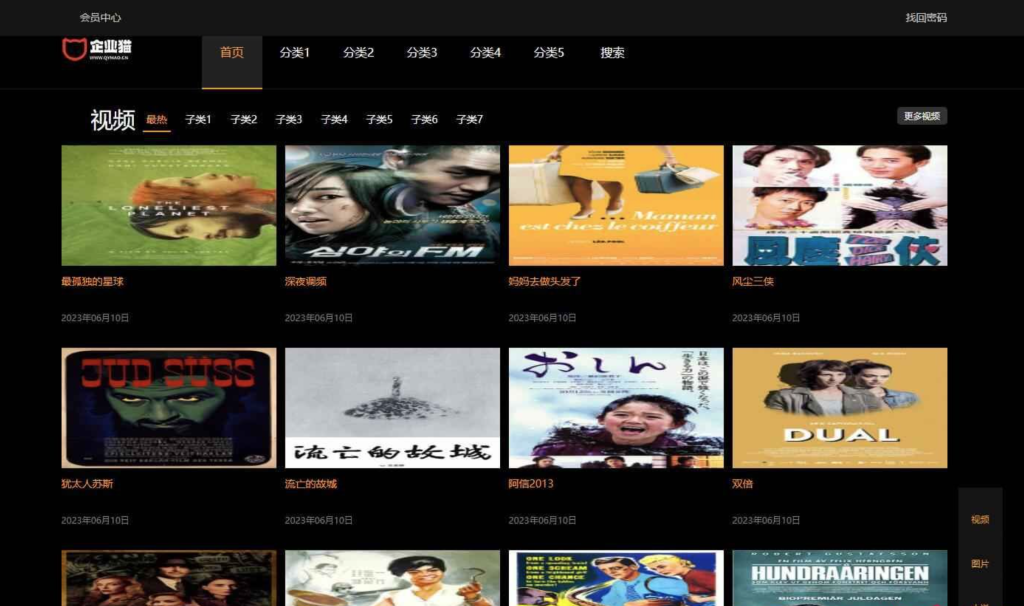Go to the 分类1 menu item
Image resolution: width=1024 pixels, height=606 pixels.
[295, 53]
